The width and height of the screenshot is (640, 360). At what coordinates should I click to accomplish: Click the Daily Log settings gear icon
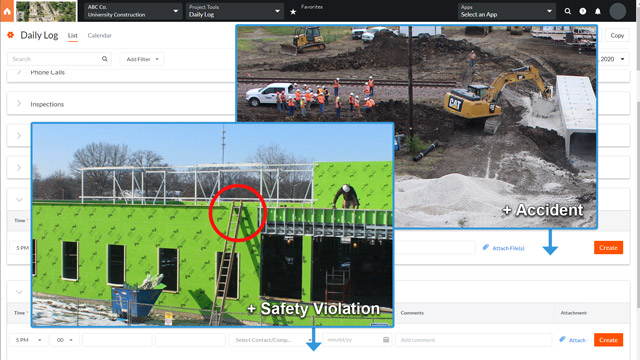click(x=11, y=35)
